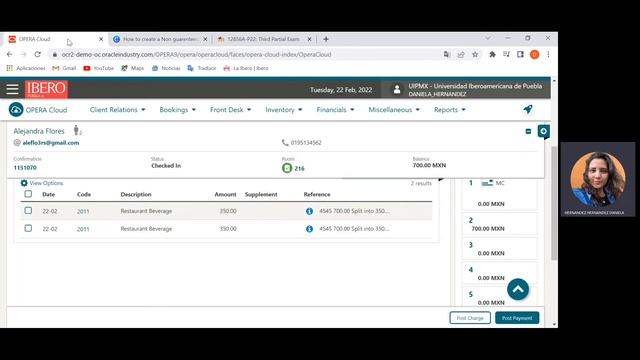Screen dimensions: 640x360
Task: Select billing window 5
Action: 499,297
